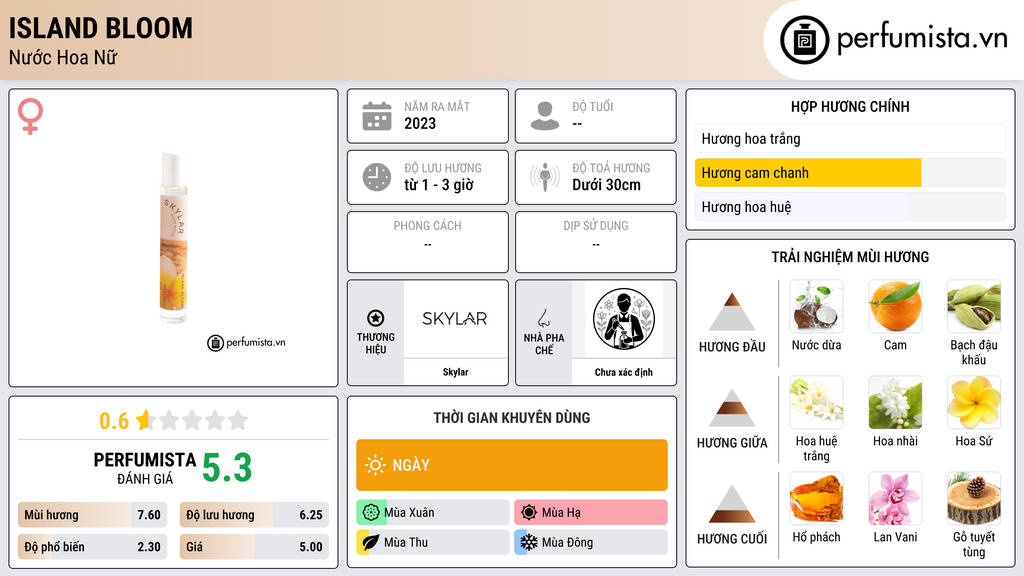
Task: Click the Độ phổ biến 2.30 score bar
Action: point(92,547)
